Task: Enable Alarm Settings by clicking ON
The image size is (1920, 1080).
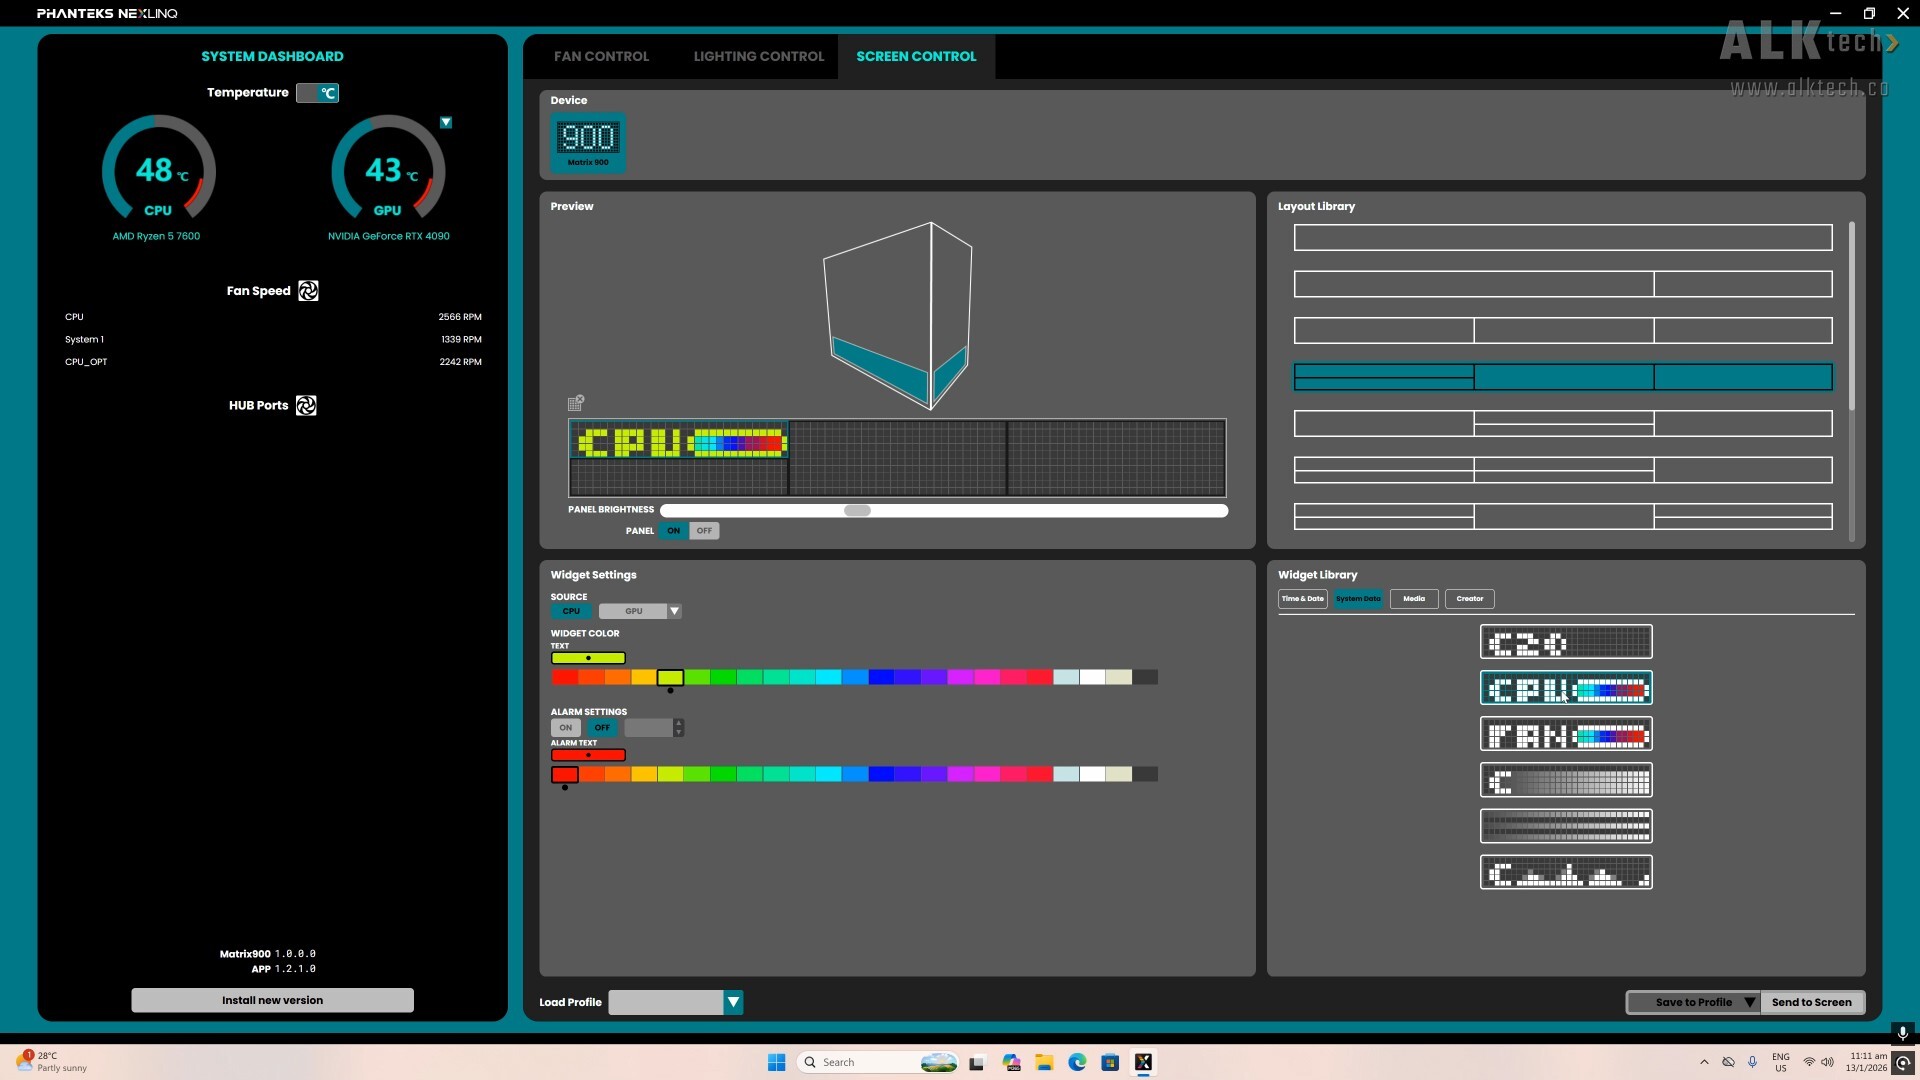Action: click(x=566, y=727)
